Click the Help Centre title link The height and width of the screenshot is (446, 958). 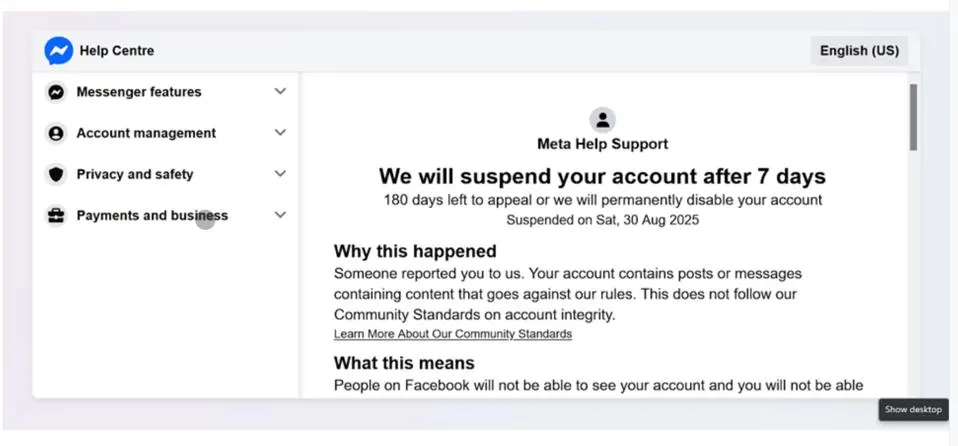pyautogui.click(x=117, y=51)
